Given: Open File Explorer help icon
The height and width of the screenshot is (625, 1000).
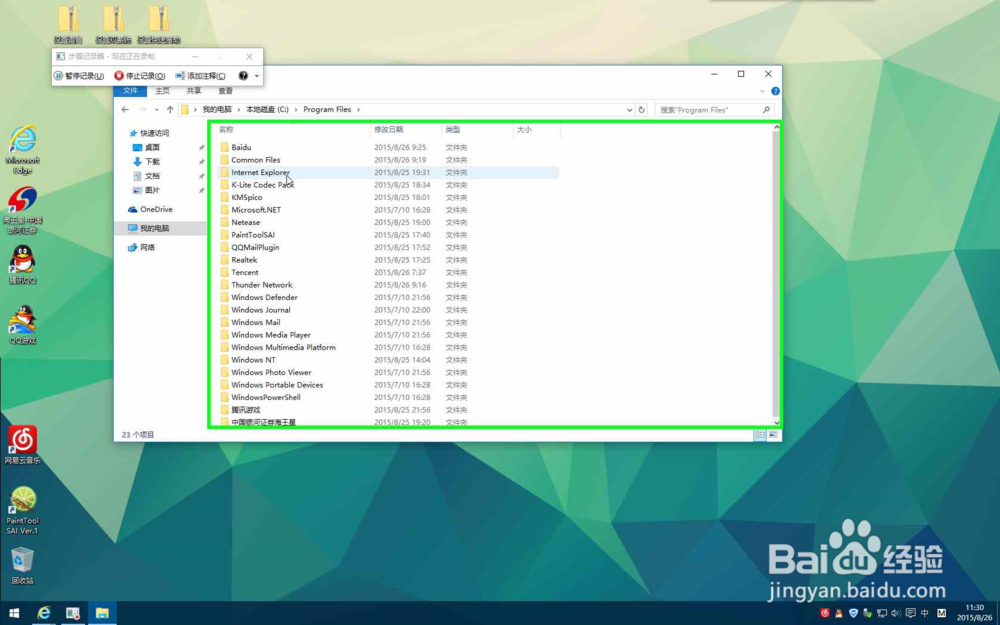Looking at the screenshot, I should coord(776,91).
